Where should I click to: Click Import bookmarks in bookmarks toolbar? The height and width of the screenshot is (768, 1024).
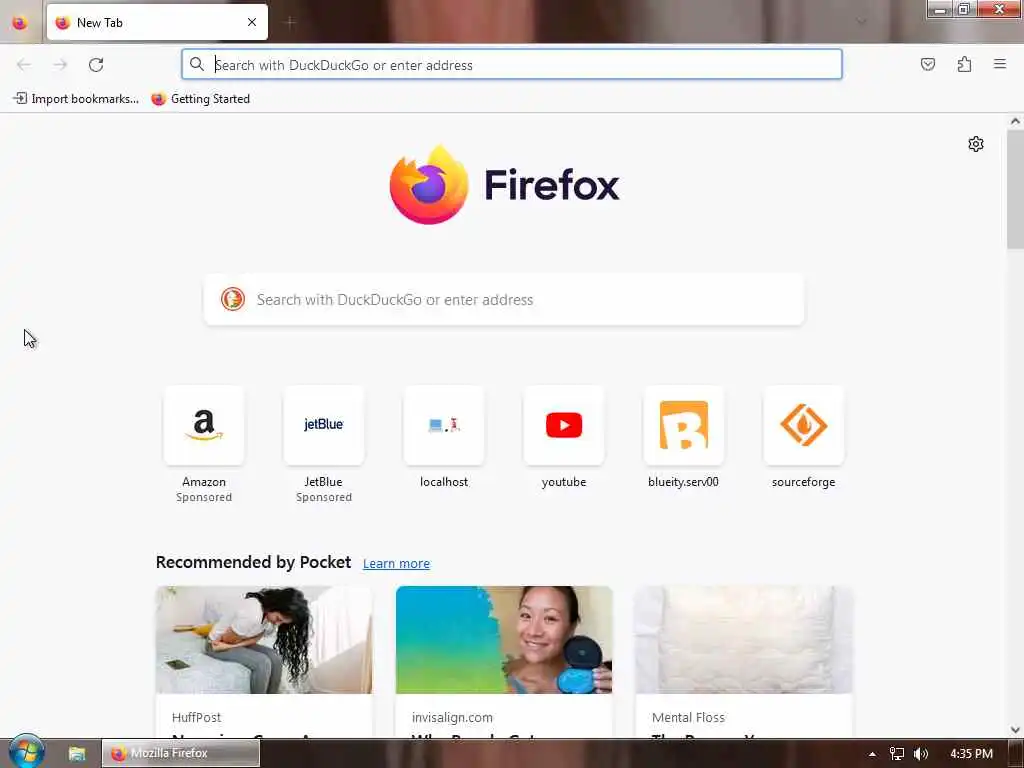click(x=76, y=99)
